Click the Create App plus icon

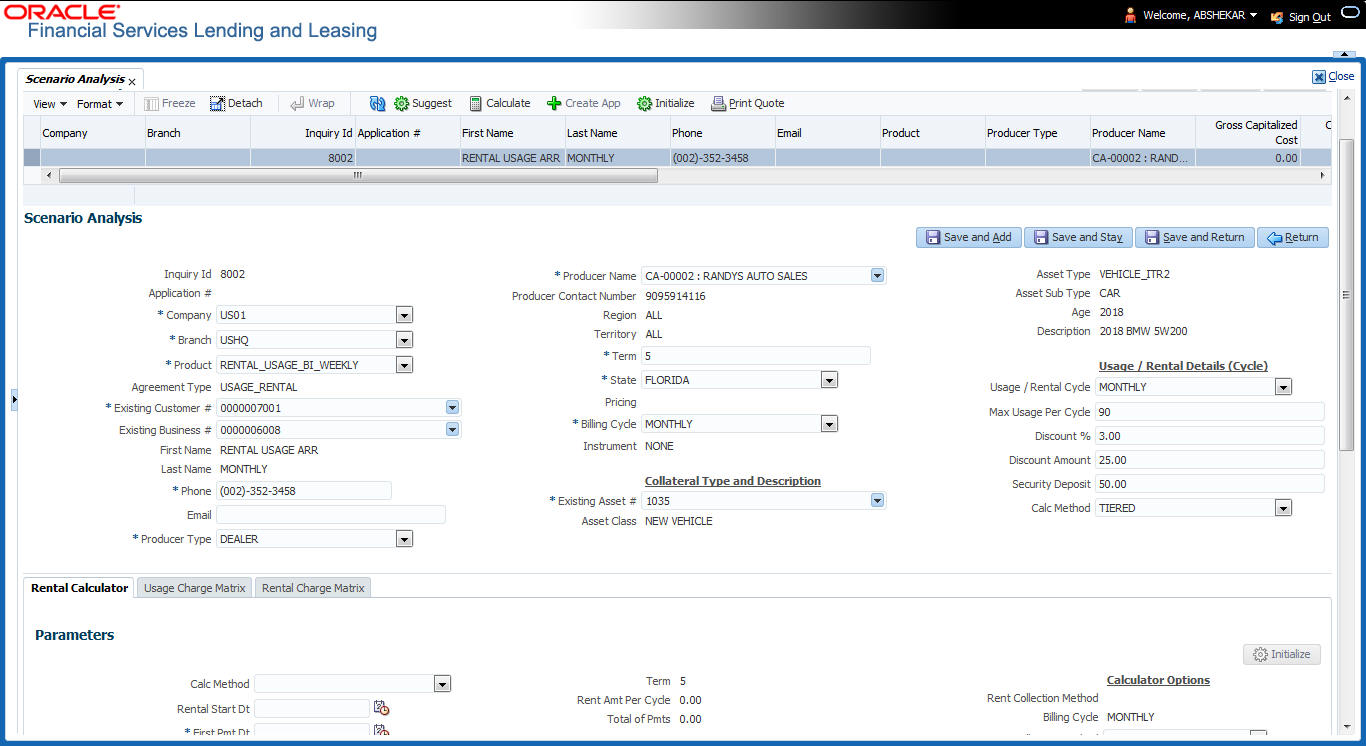[553, 103]
